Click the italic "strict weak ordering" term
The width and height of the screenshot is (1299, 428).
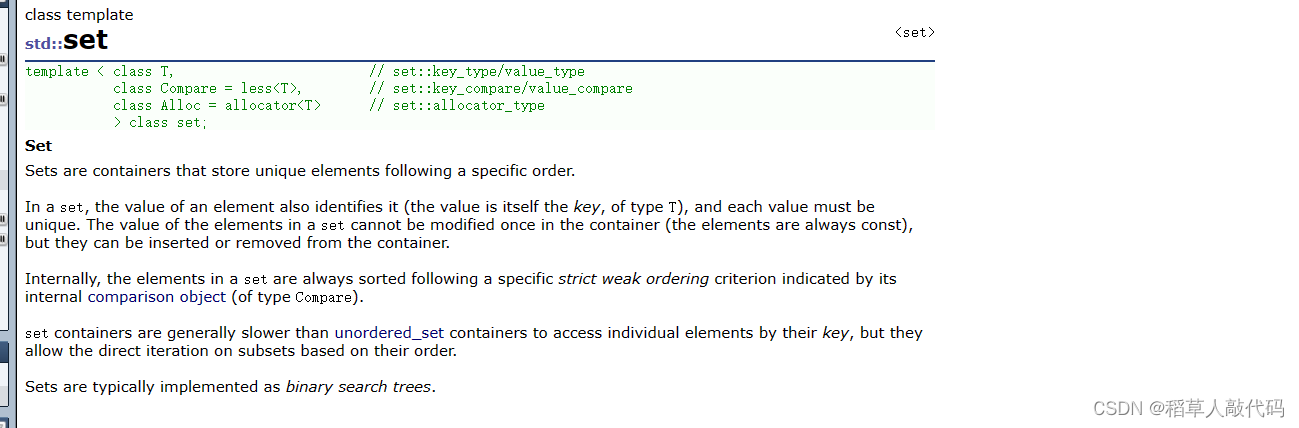point(634,279)
